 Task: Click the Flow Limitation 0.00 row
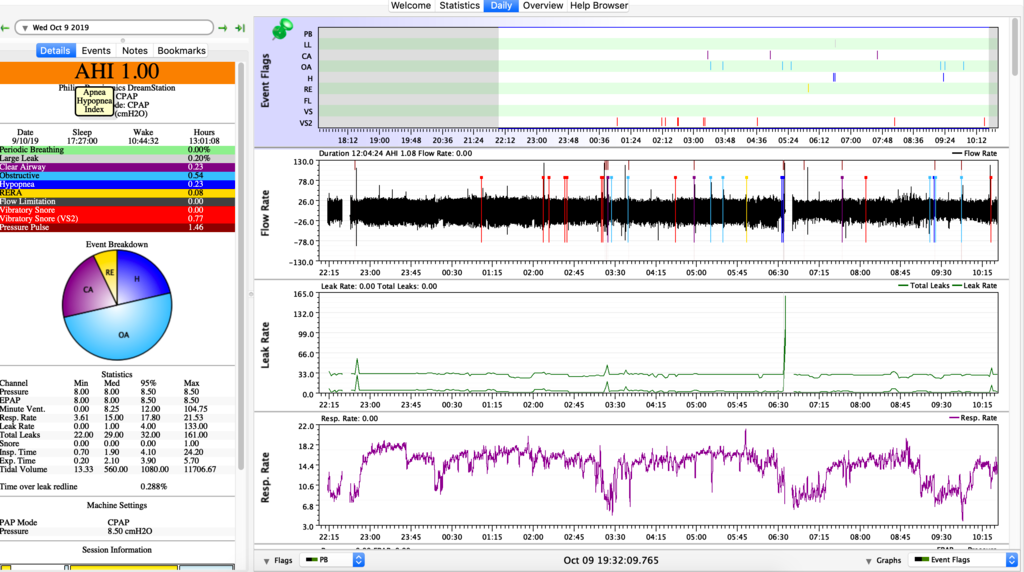117,202
